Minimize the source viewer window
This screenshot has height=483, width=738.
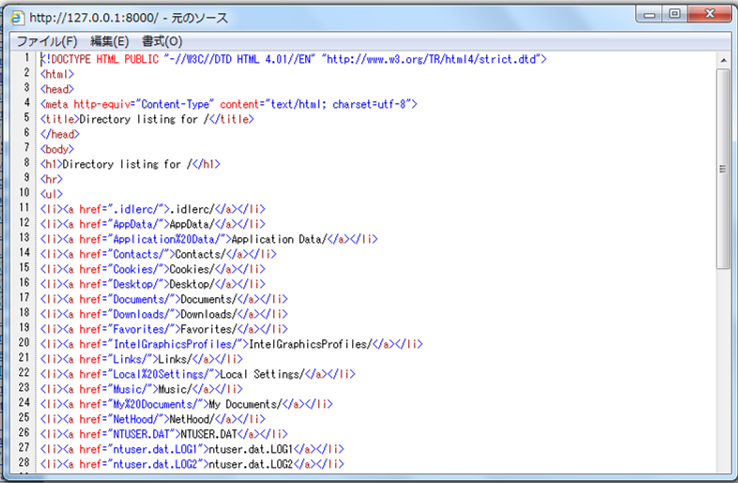pyautogui.click(x=650, y=14)
